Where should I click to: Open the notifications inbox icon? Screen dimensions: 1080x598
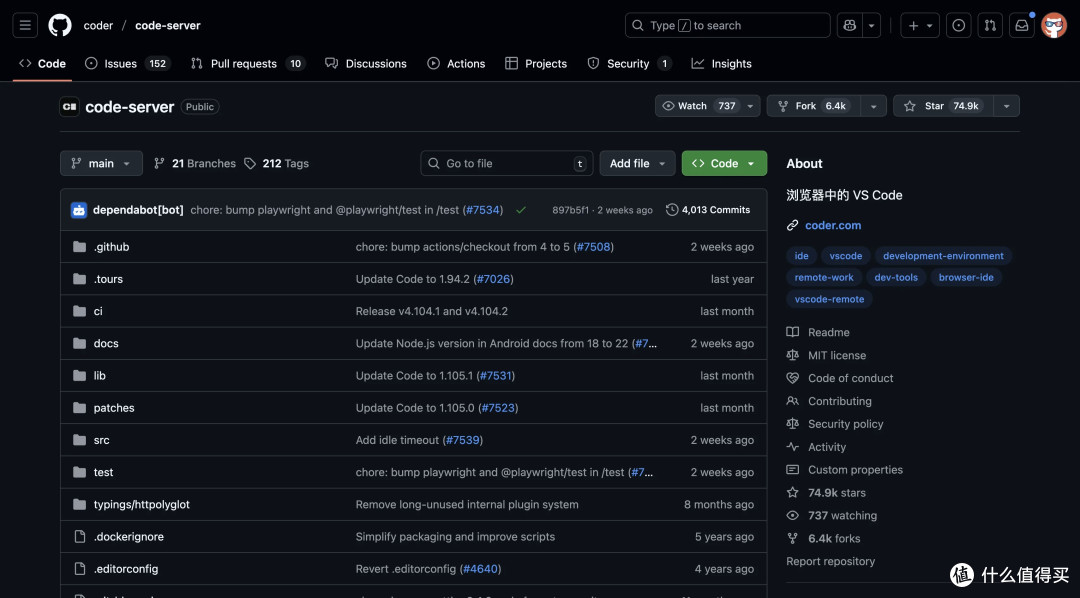click(x=1021, y=25)
